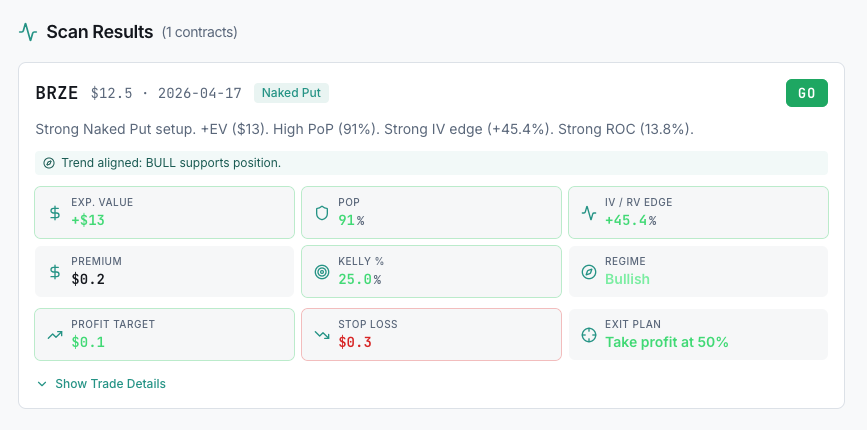
Task: Click the compass icon in Trend aligned banner
Action: tap(49, 163)
